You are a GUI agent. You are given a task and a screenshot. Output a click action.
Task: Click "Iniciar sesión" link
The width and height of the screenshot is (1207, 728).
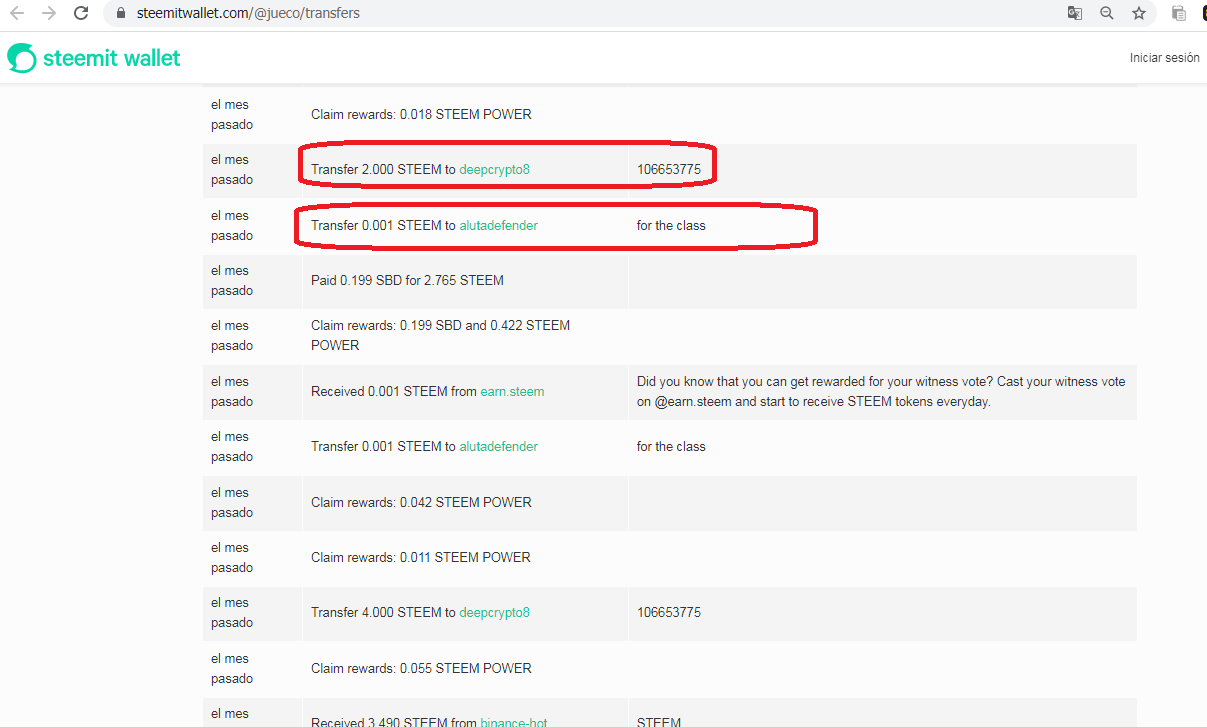tap(1164, 58)
